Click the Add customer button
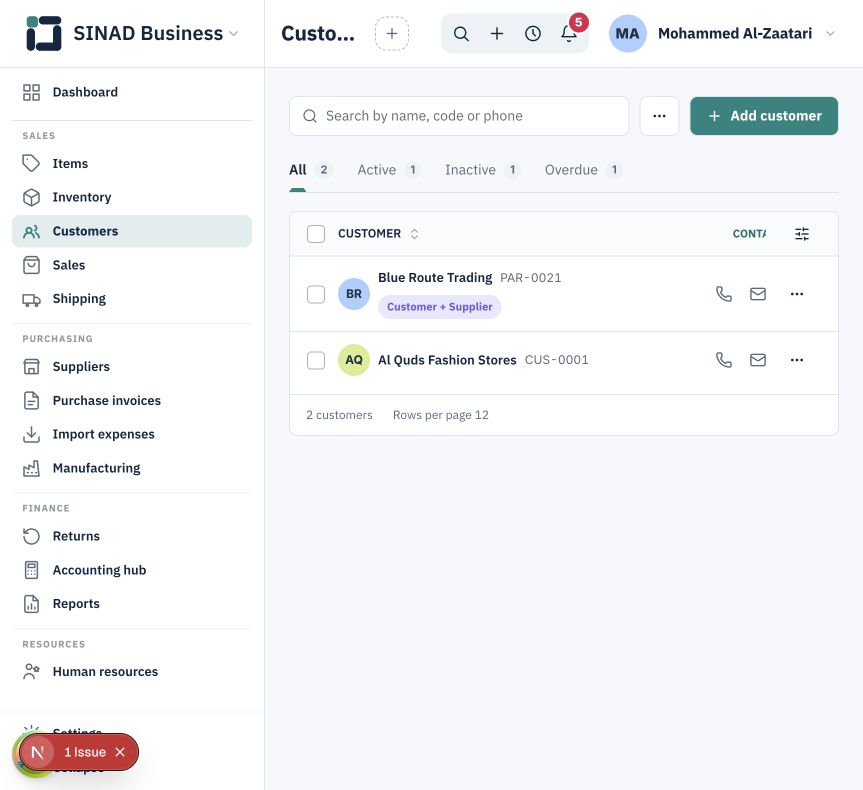863x790 pixels. point(764,116)
